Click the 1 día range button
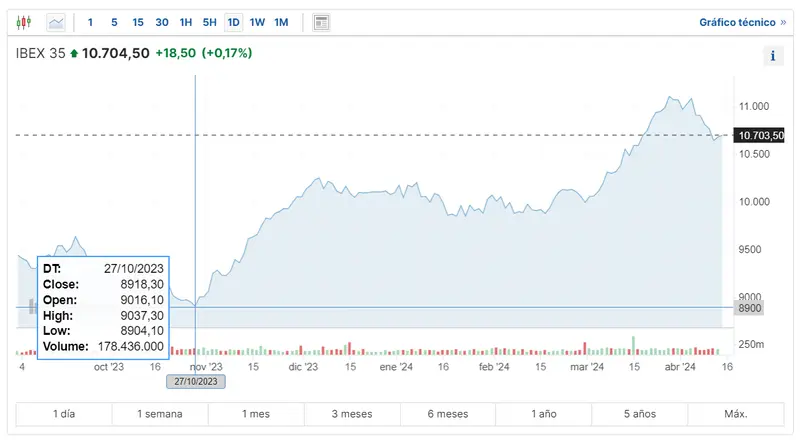The height and width of the screenshot is (444, 800). (x=64, y=414)
